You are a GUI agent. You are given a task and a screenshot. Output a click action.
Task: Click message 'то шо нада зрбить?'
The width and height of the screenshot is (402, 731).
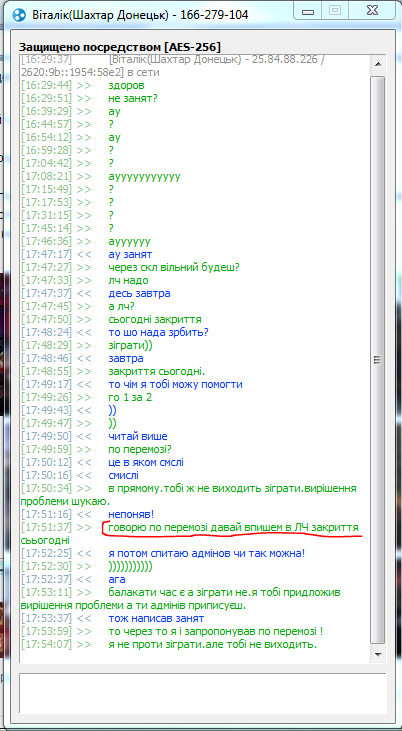158,333
